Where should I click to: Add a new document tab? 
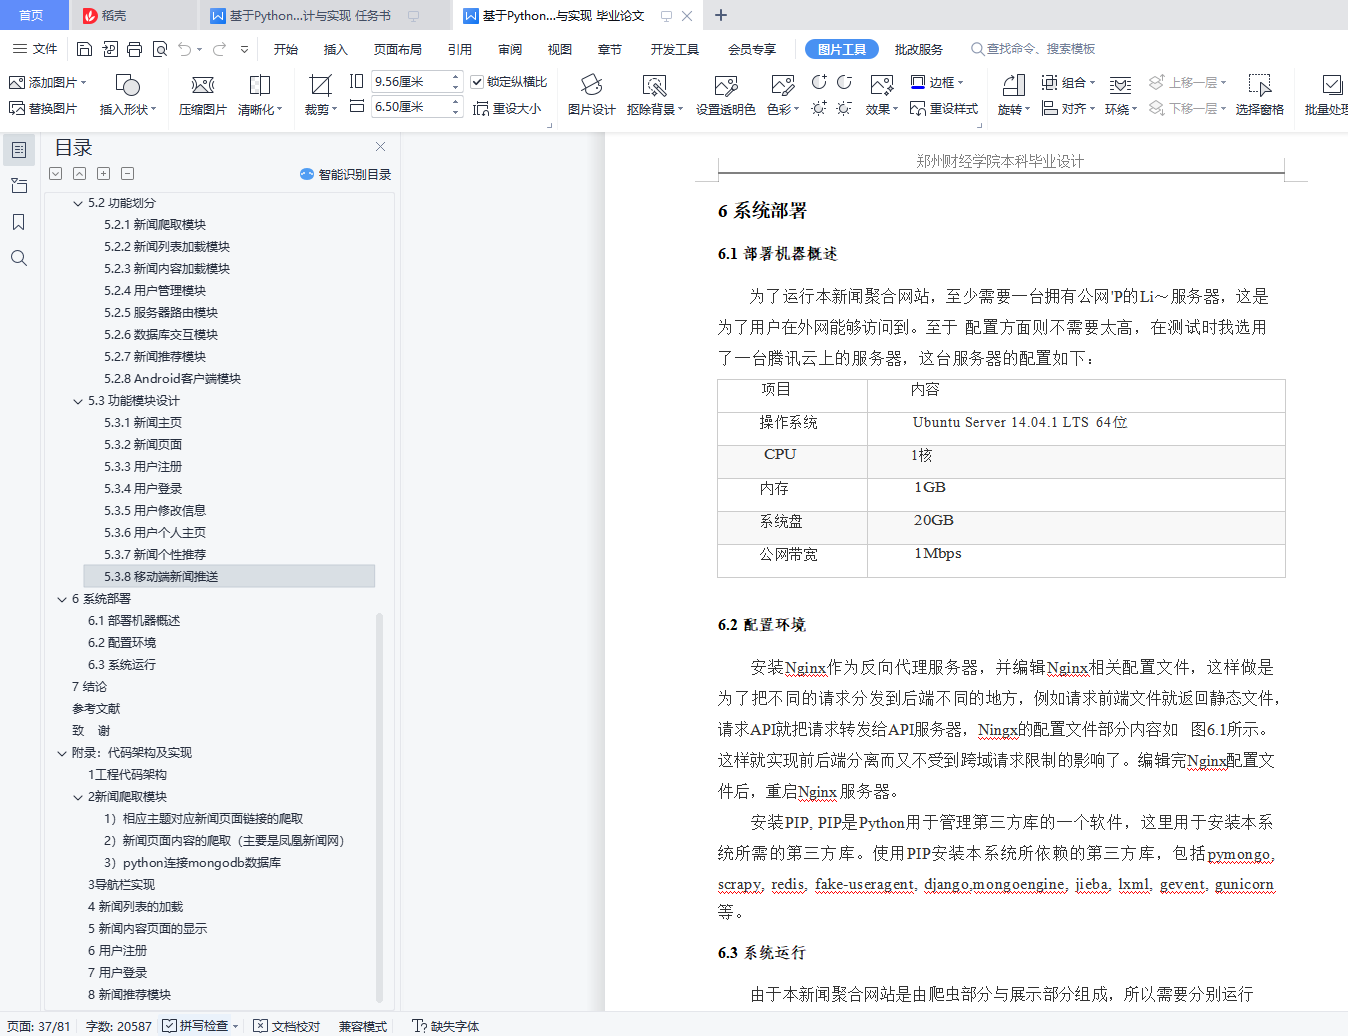721,15
